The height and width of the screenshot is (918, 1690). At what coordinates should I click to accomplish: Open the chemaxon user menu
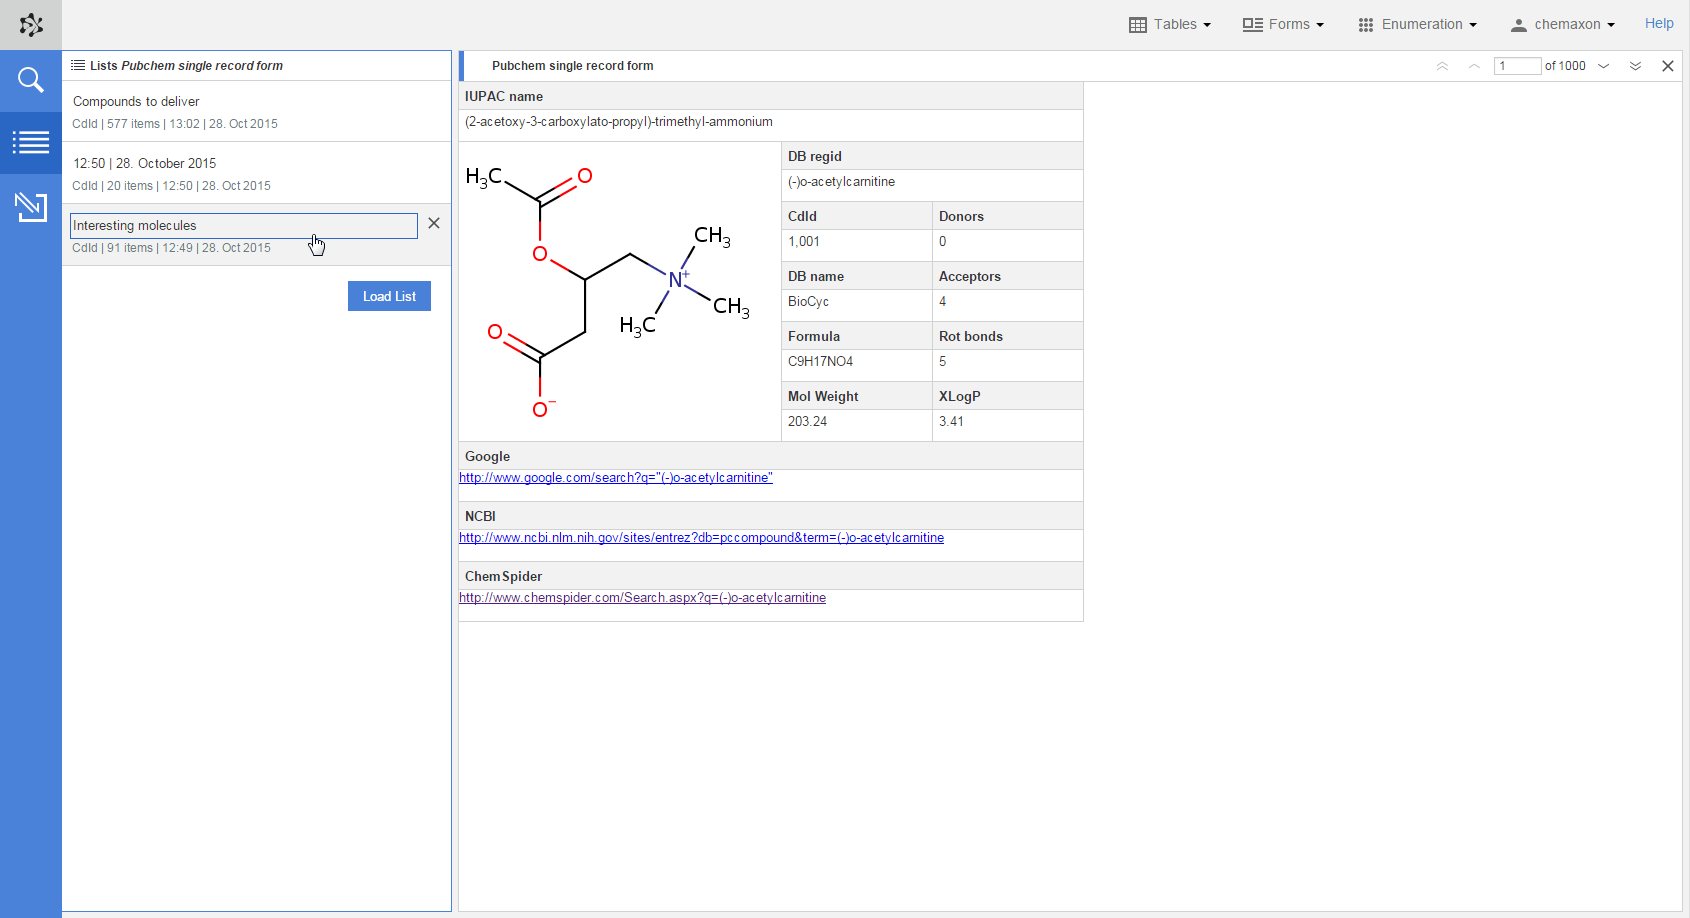[1562, 24]
